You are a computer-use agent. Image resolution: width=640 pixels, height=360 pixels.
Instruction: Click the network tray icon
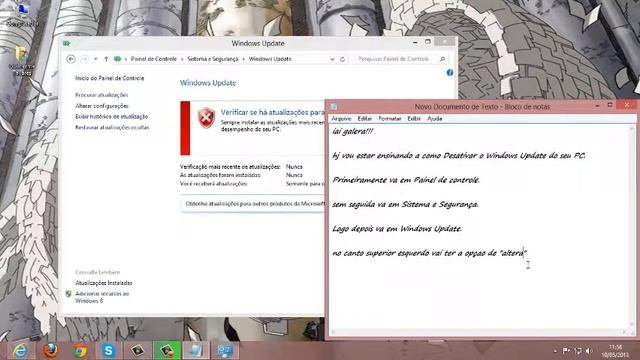[x=578, y=351]
